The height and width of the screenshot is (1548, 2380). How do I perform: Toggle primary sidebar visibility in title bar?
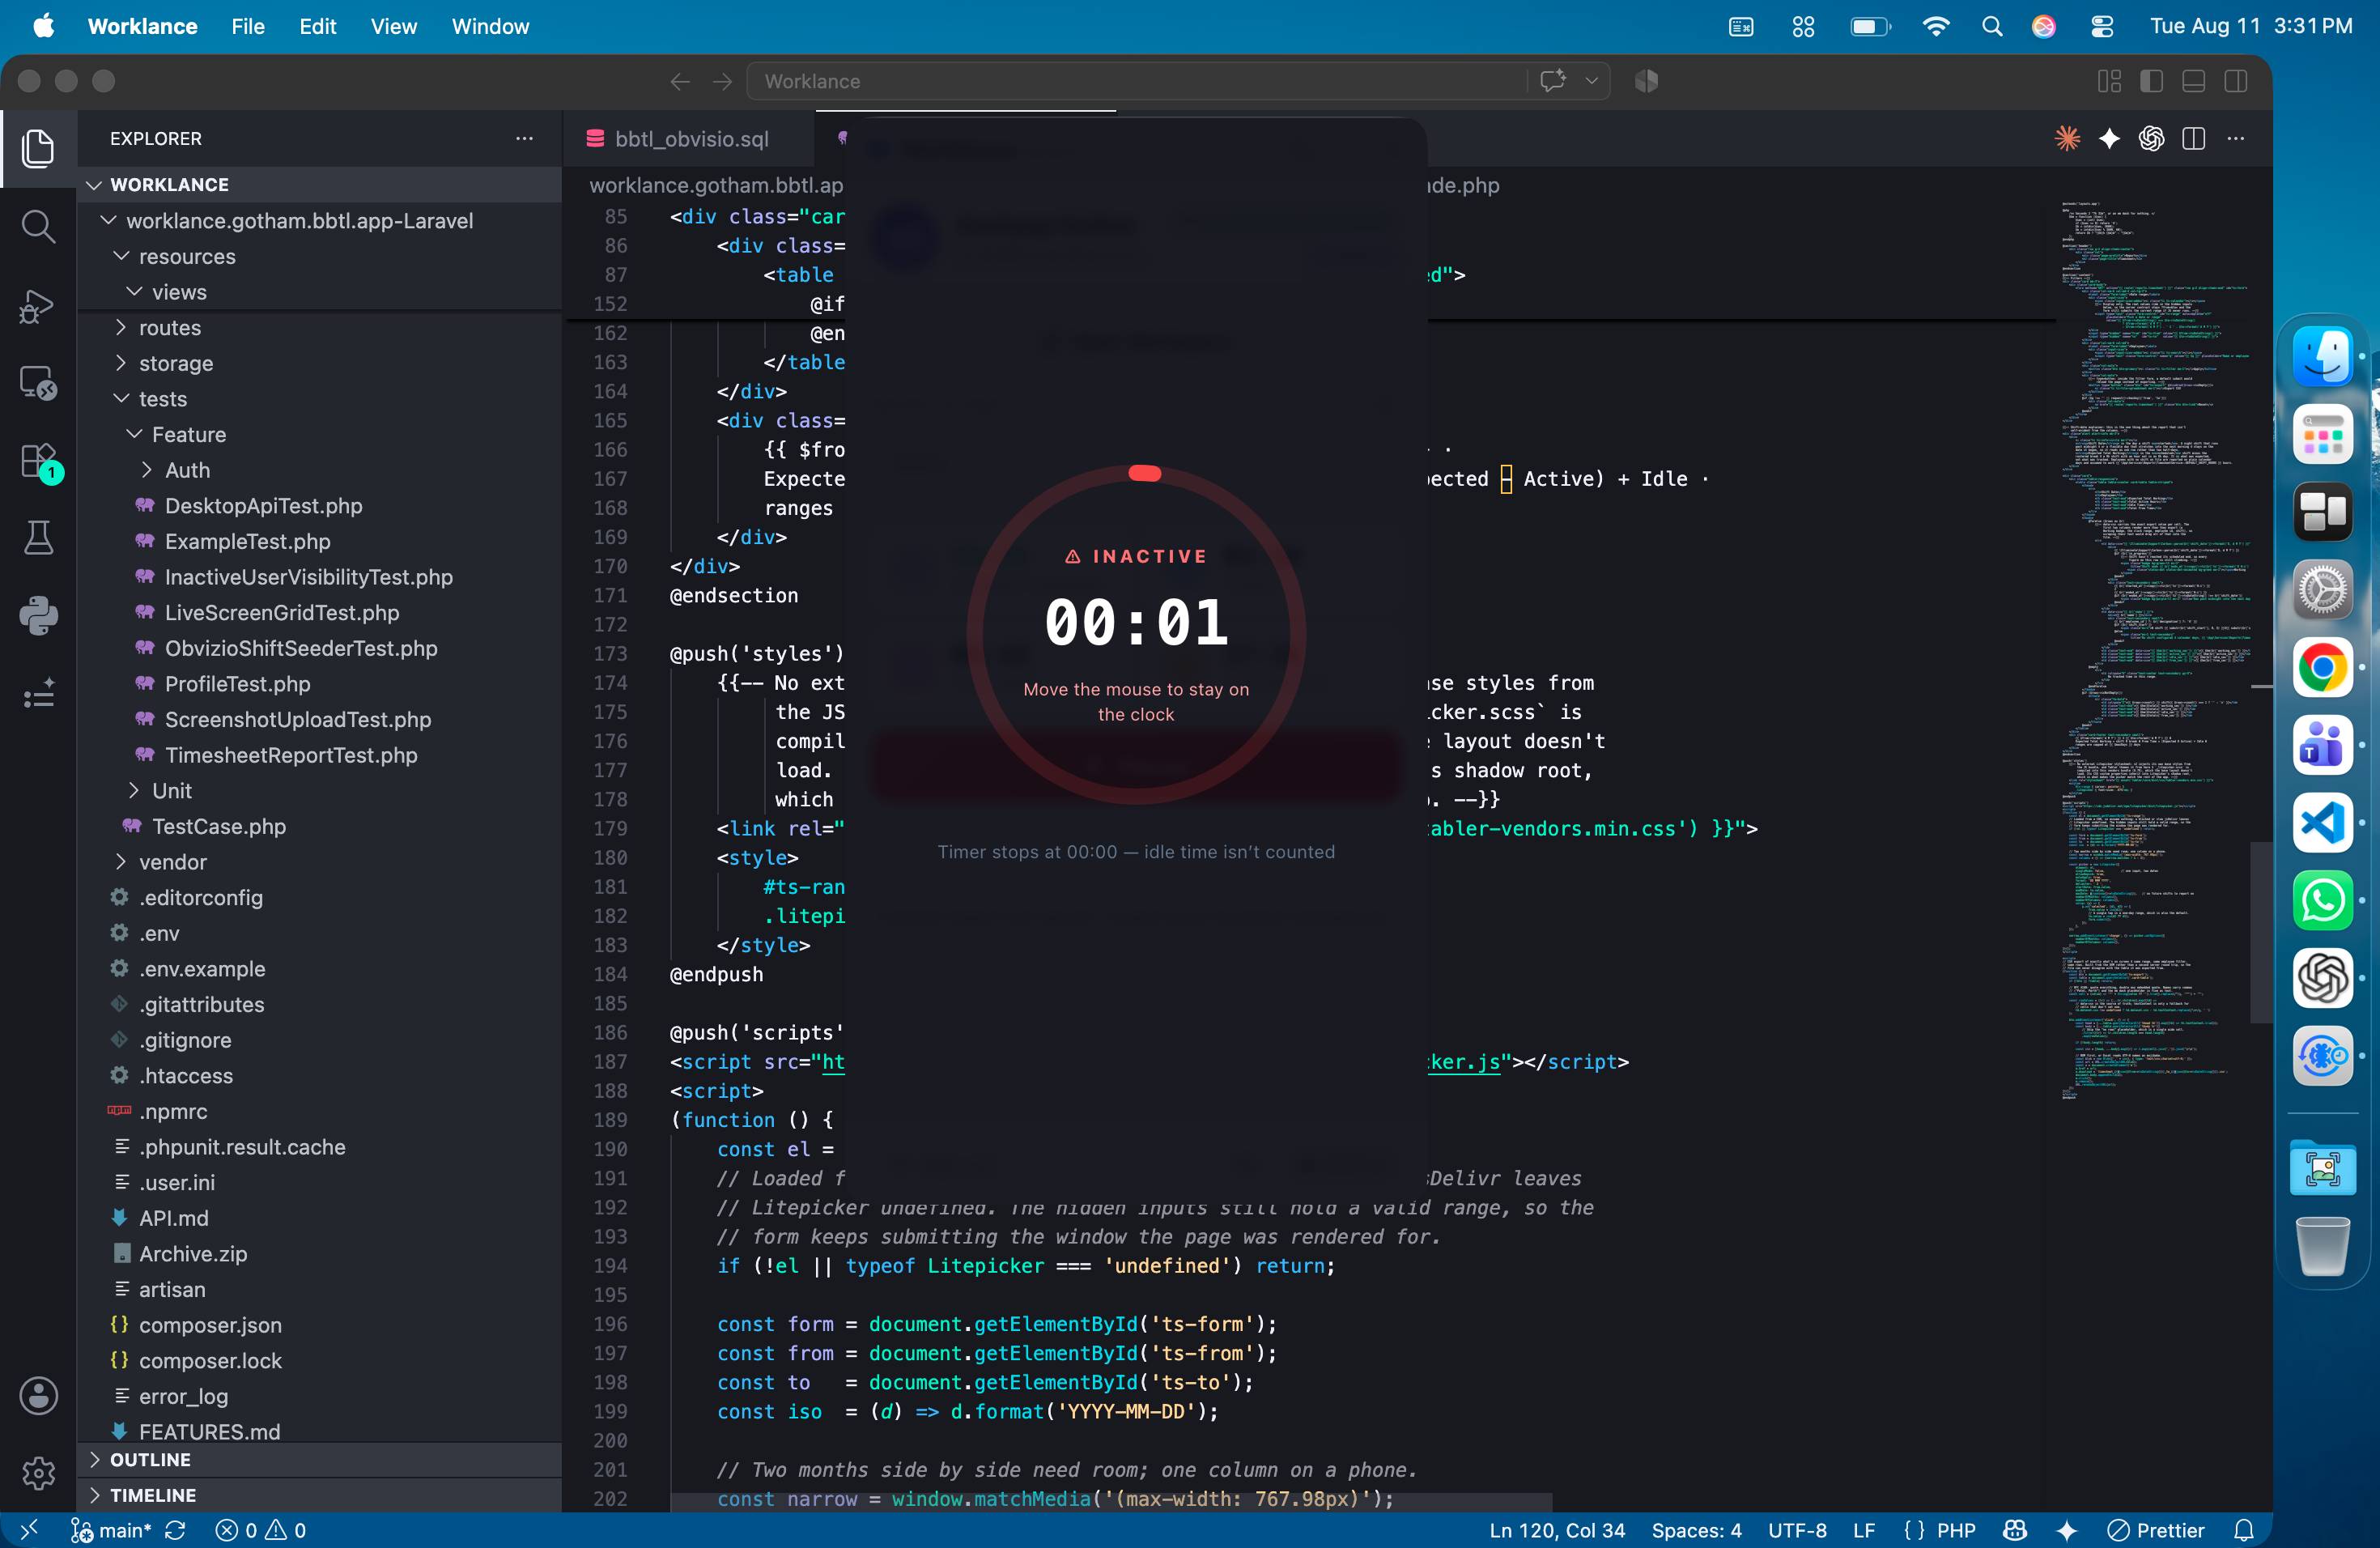pyautogui.click(x=2152, y=81)
